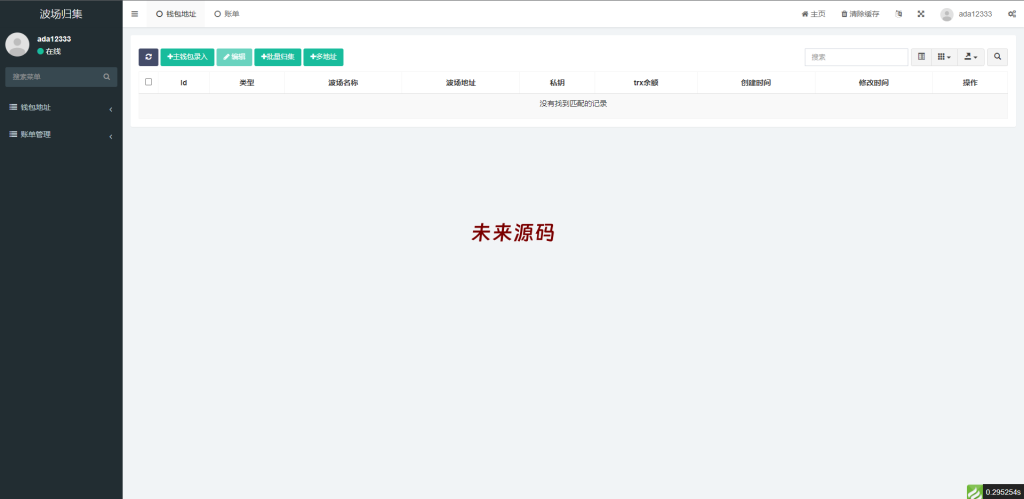
Task: Click the sidebar search magnifier icon
Action: [x=106, y=77]
